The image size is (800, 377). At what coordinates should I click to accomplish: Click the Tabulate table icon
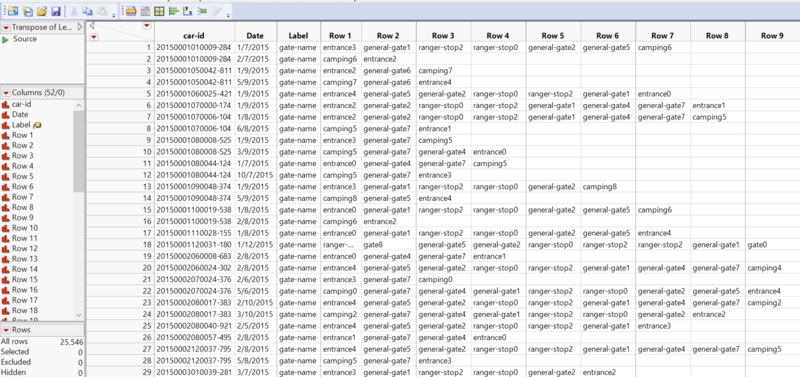(145, 11)
